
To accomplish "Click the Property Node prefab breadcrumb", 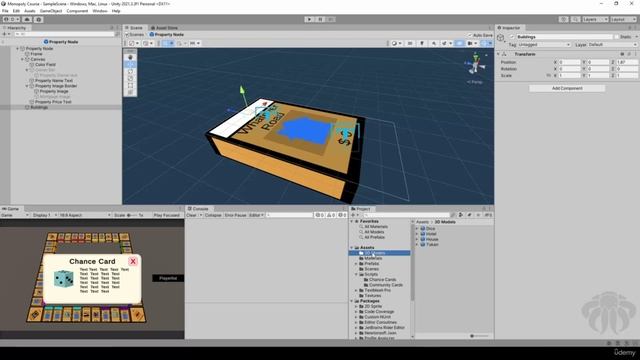I will (x=167, y=35).
